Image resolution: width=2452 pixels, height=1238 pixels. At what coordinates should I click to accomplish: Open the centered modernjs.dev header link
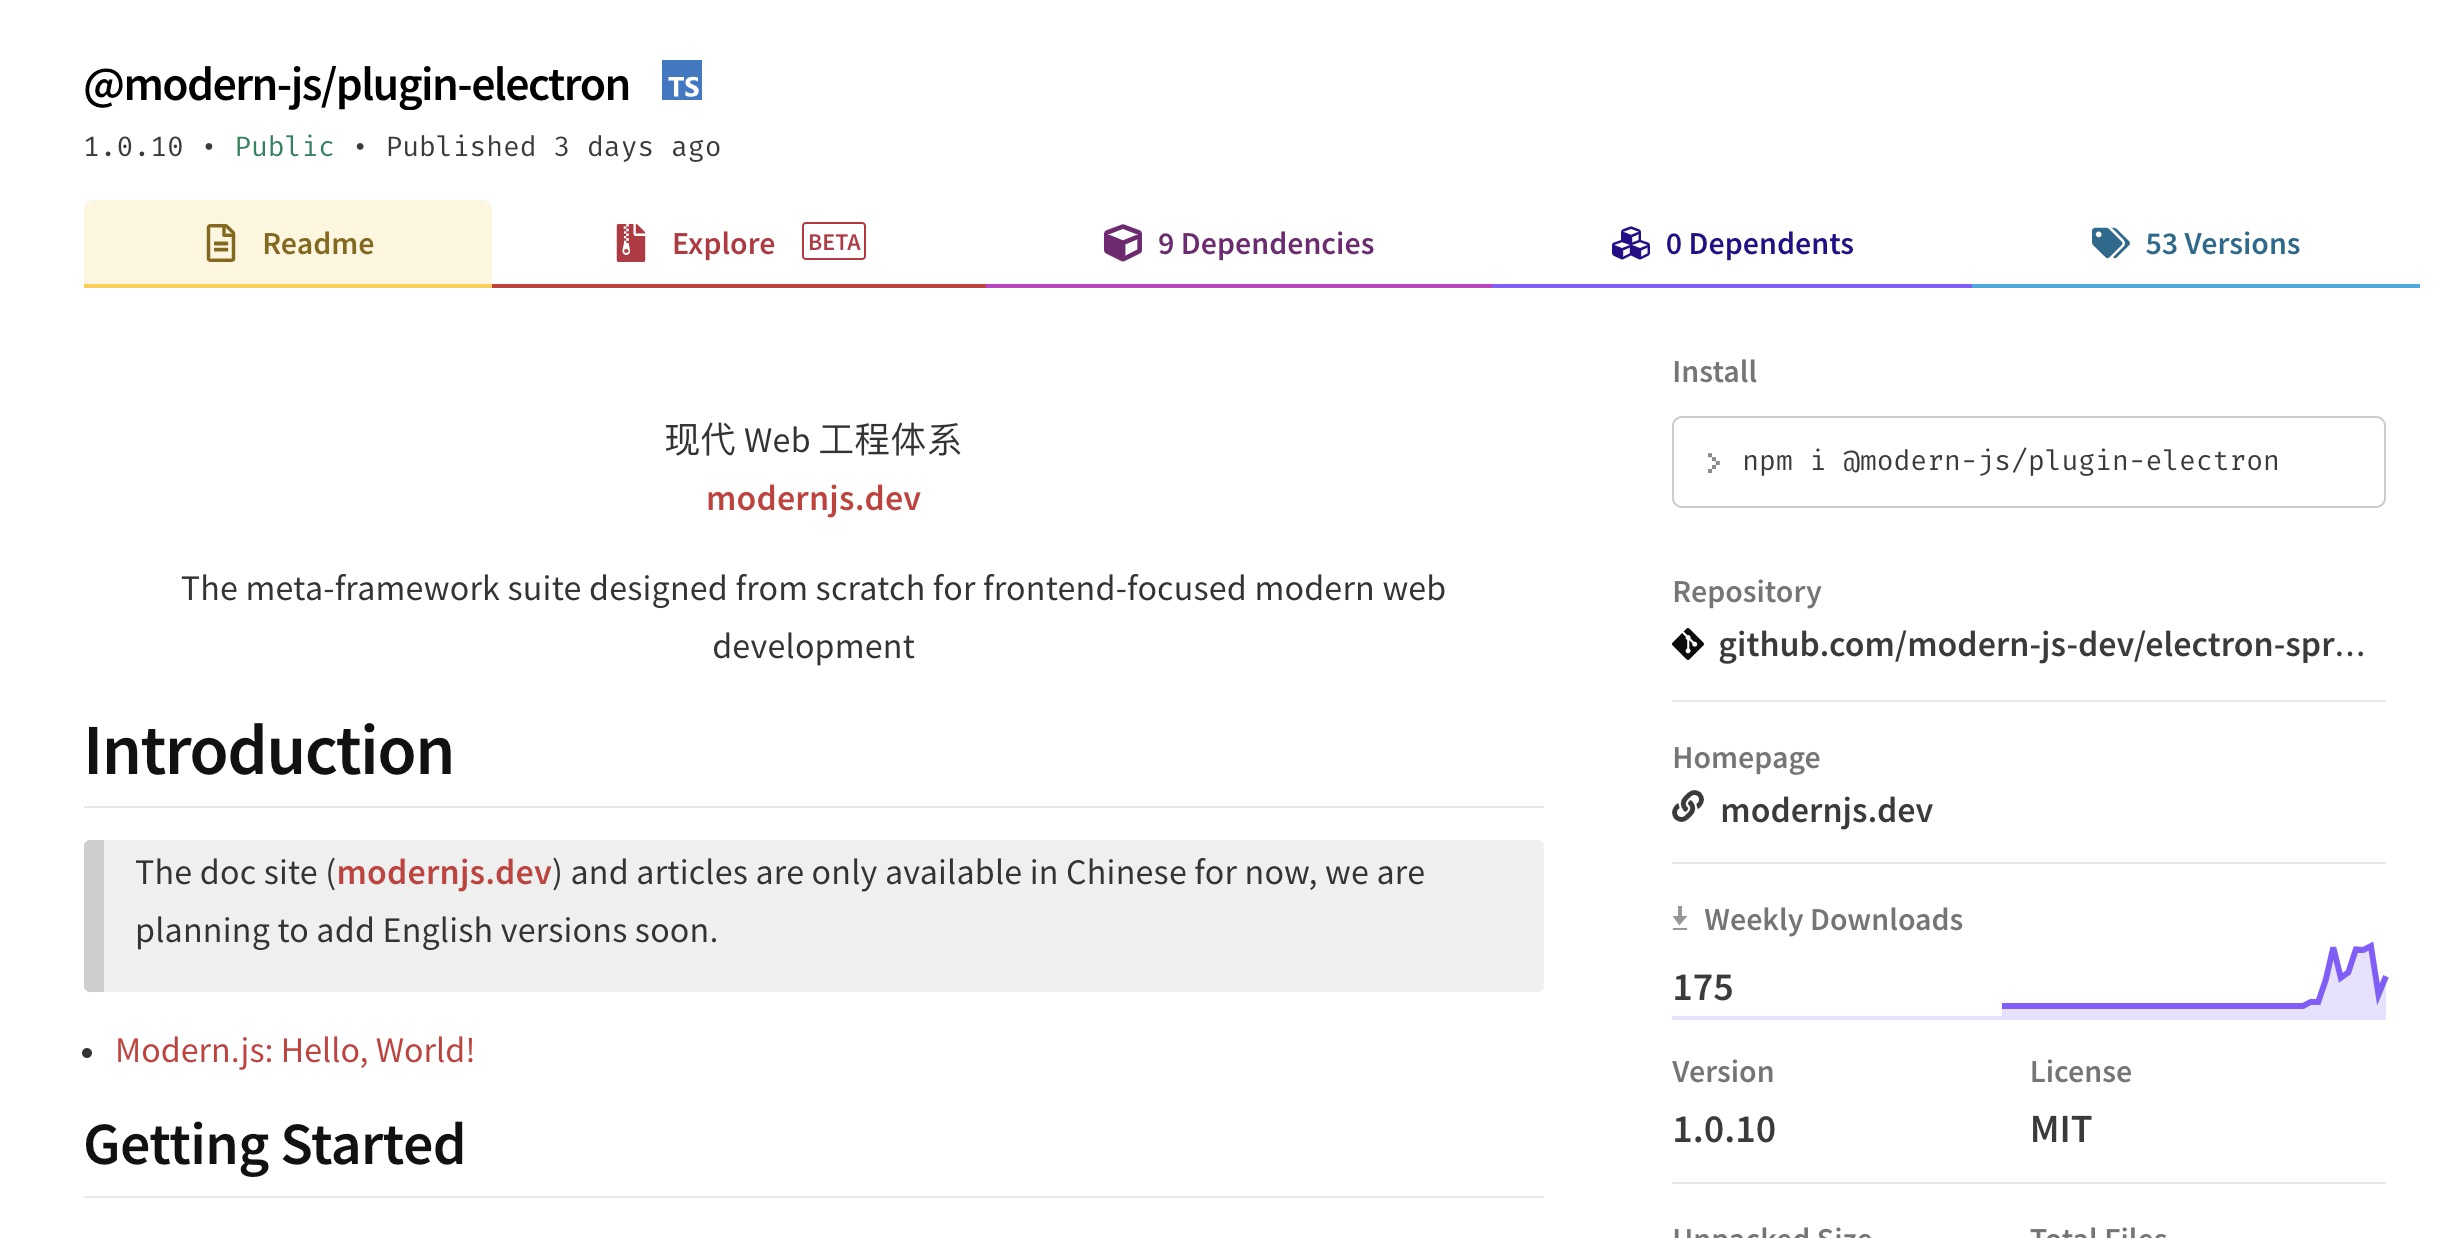[x=813, y=498]
